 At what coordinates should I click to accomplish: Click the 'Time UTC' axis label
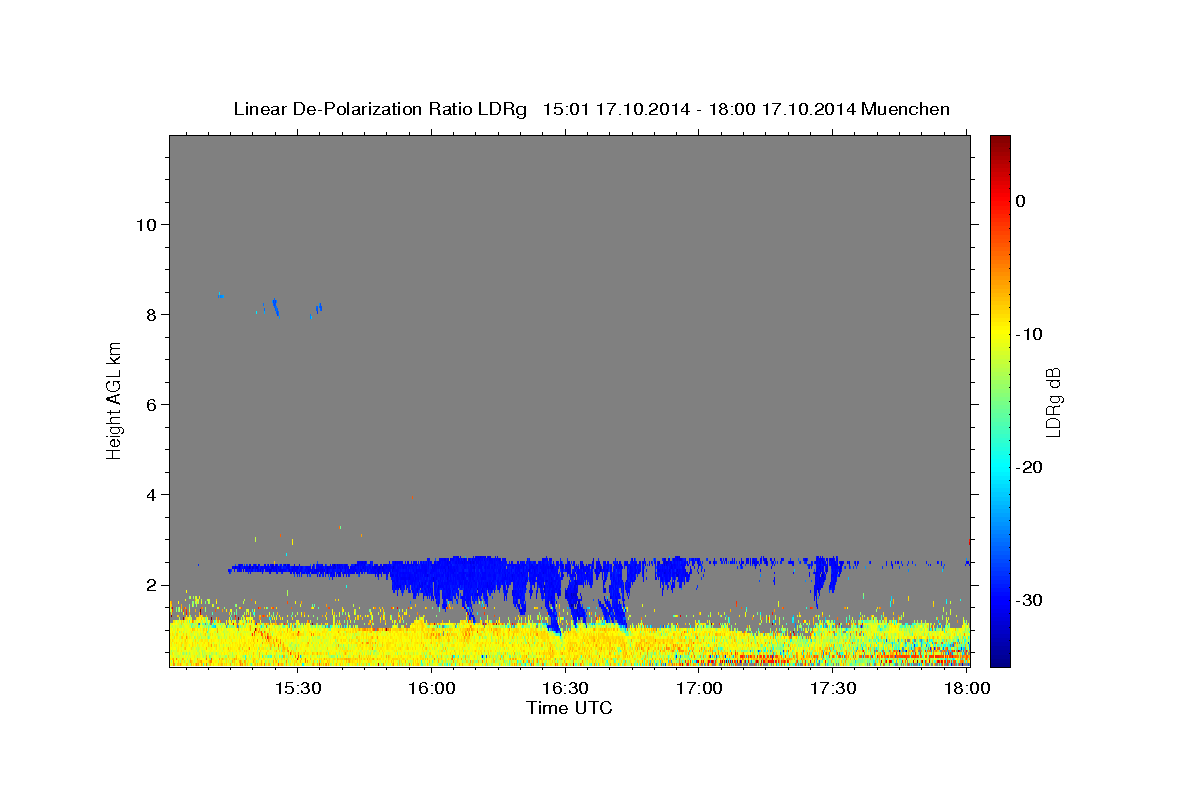click(x=569, y=708)
